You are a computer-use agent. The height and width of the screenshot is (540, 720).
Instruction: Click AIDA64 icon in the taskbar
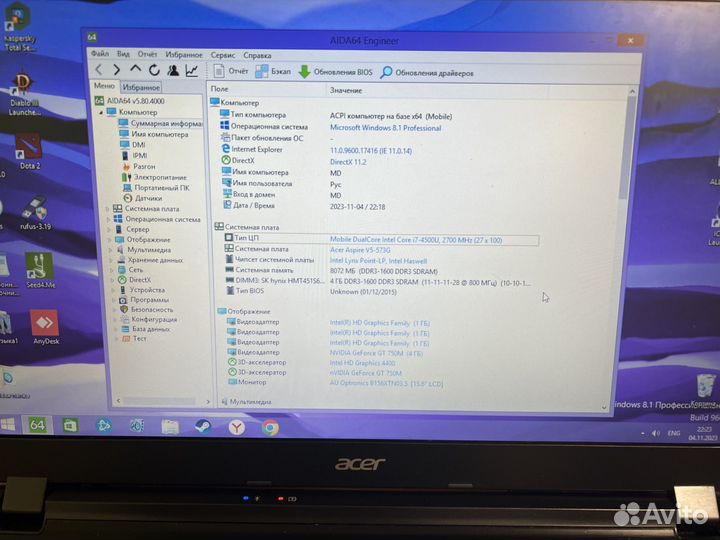point(38,425)
